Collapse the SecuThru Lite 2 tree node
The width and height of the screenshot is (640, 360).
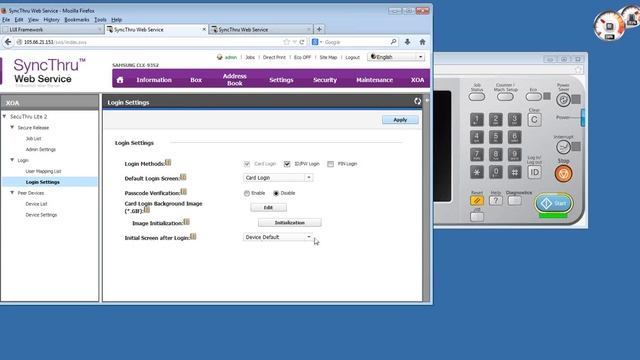[x=4, y=117]
